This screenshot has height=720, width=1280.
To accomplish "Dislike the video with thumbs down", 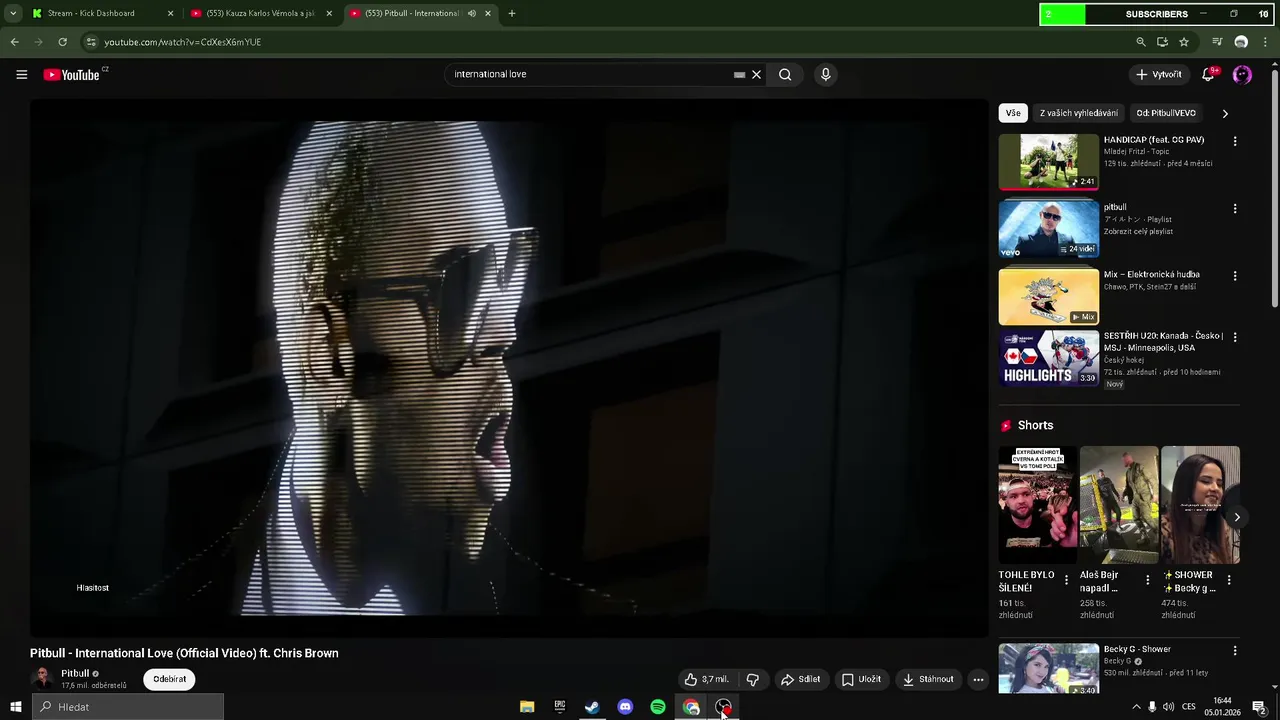I will click(753, 679).
